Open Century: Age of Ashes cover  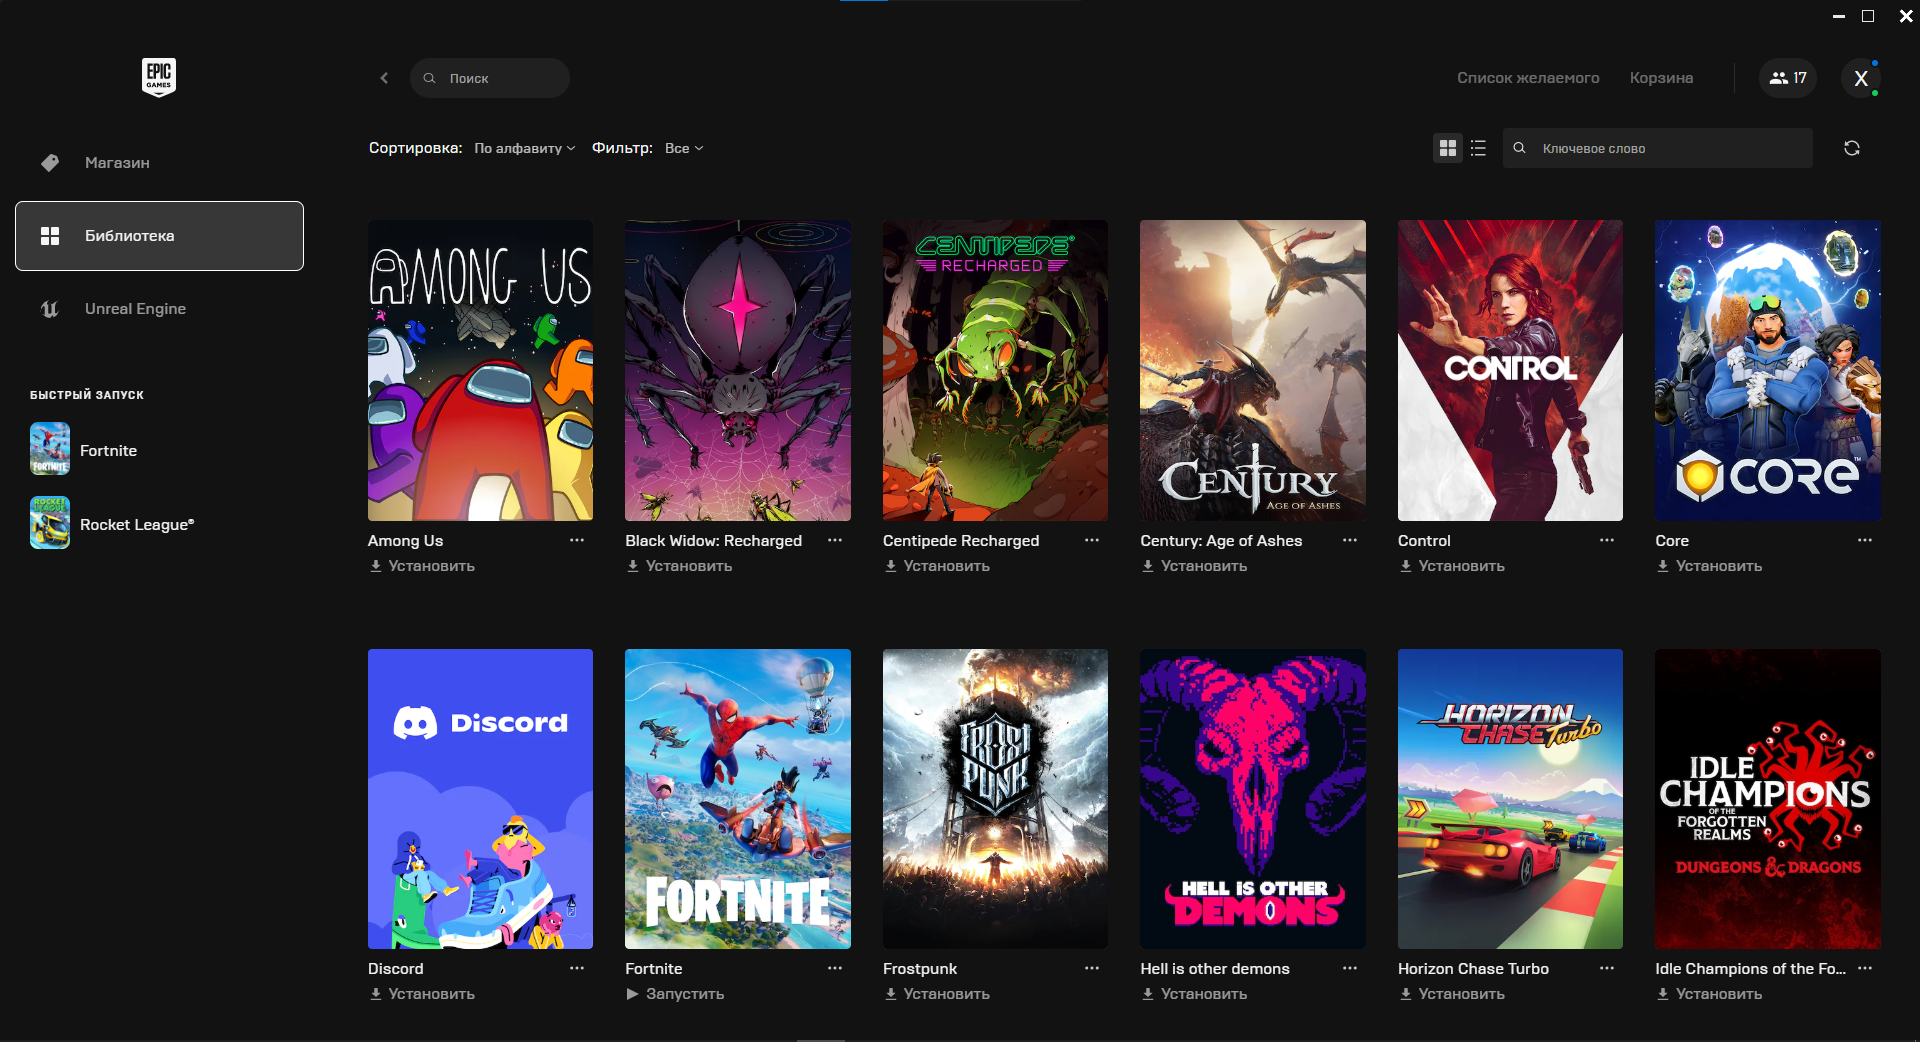coord(1253,370)
